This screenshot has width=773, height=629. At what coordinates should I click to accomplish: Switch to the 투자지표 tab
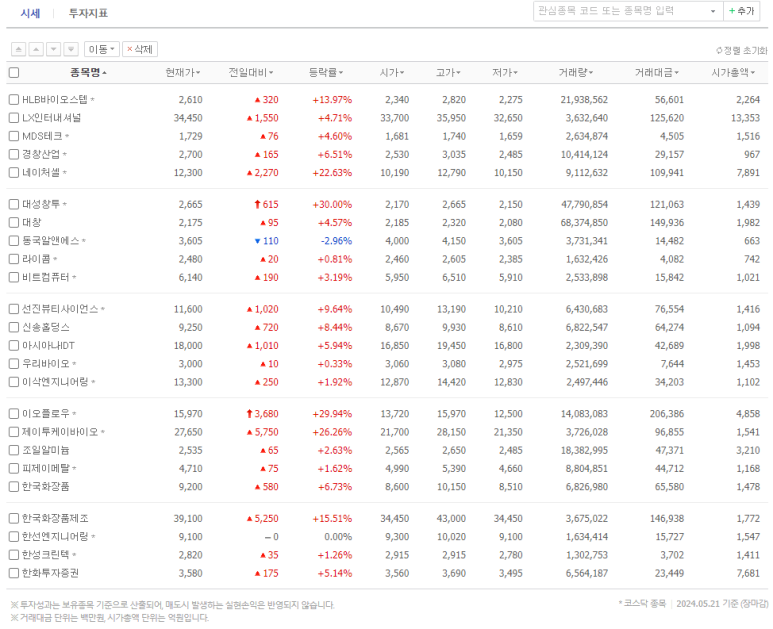(88, 13)
